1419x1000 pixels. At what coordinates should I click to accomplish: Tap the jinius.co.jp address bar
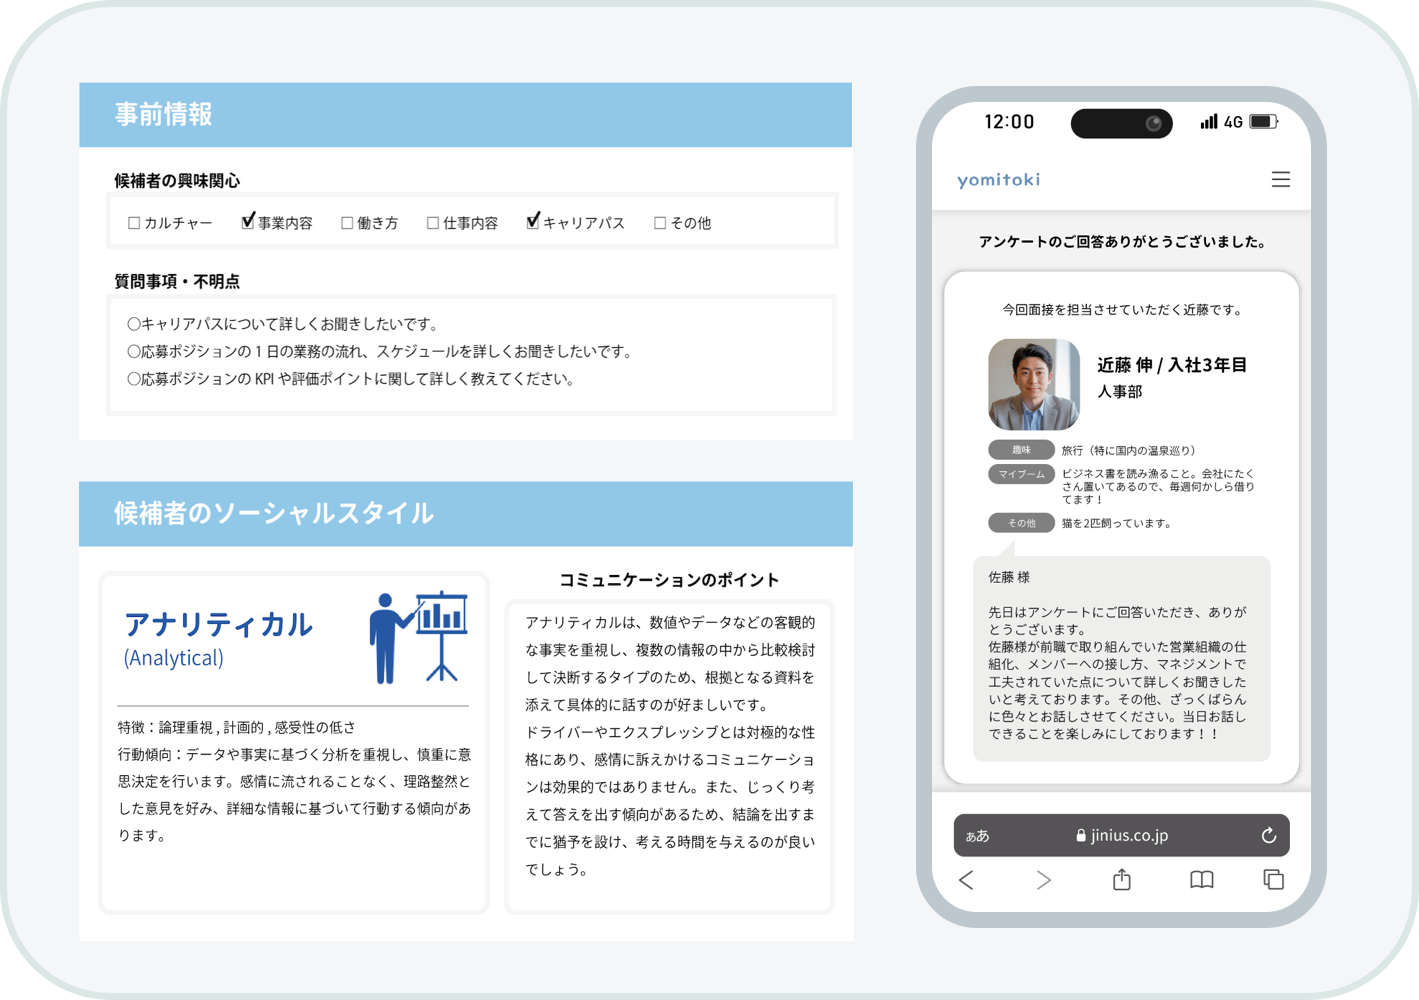click(1122, 836)
